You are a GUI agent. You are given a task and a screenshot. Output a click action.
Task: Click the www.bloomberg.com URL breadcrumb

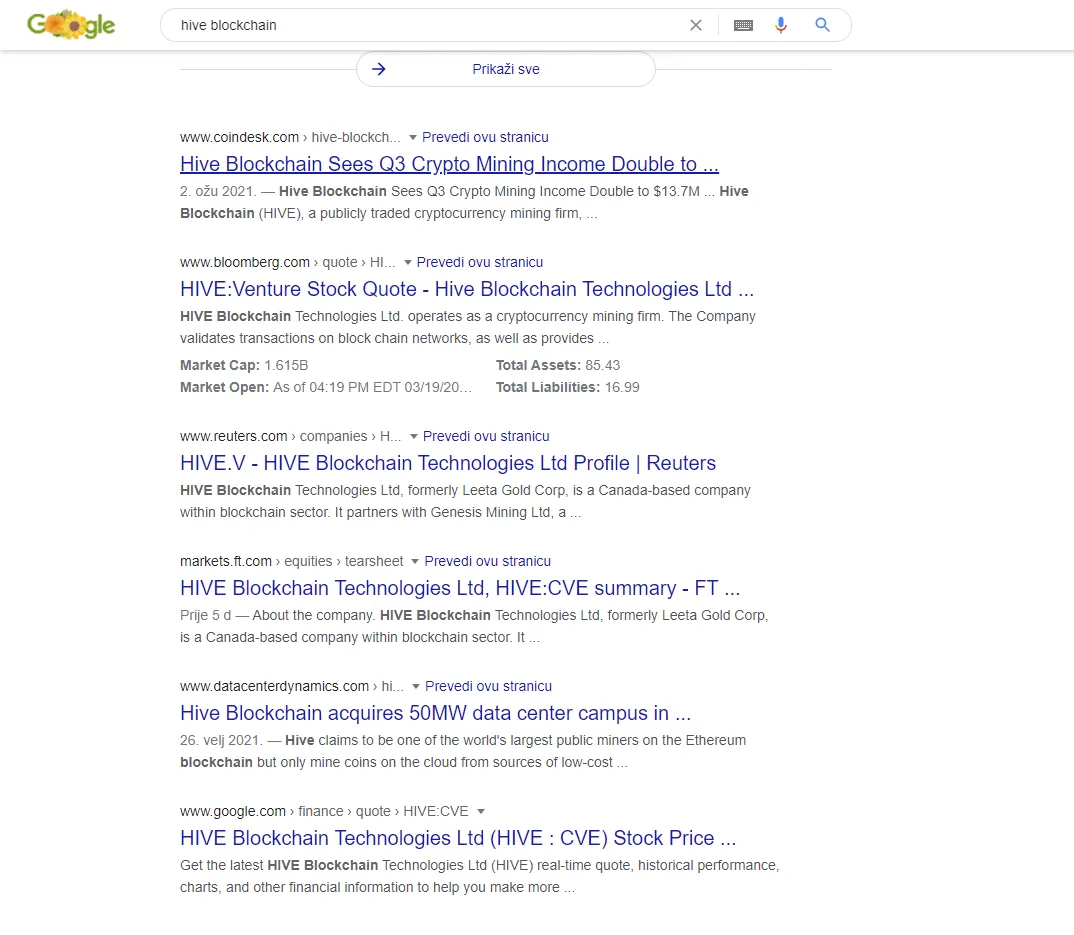pos(288,262)
